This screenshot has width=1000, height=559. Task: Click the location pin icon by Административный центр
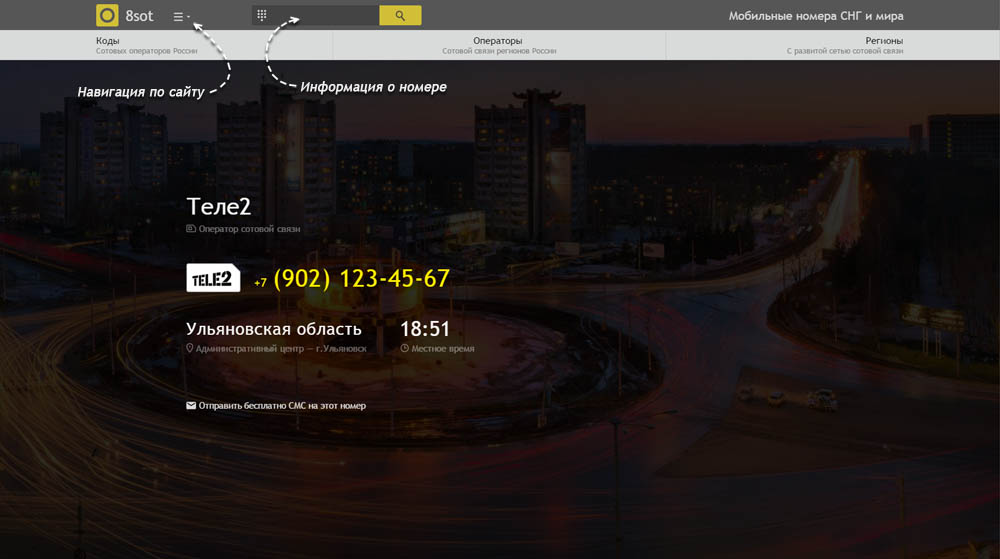(189, 349)
